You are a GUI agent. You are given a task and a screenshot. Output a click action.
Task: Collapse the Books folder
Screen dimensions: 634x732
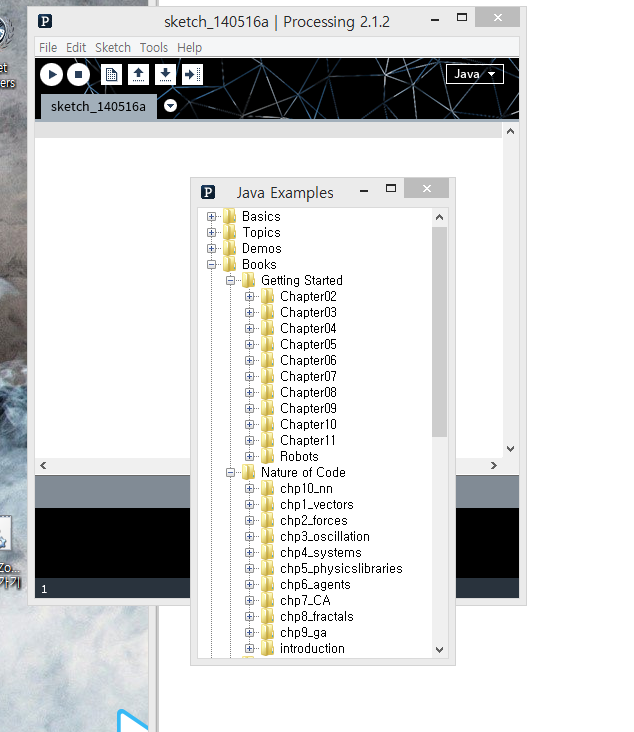[211, 265]
